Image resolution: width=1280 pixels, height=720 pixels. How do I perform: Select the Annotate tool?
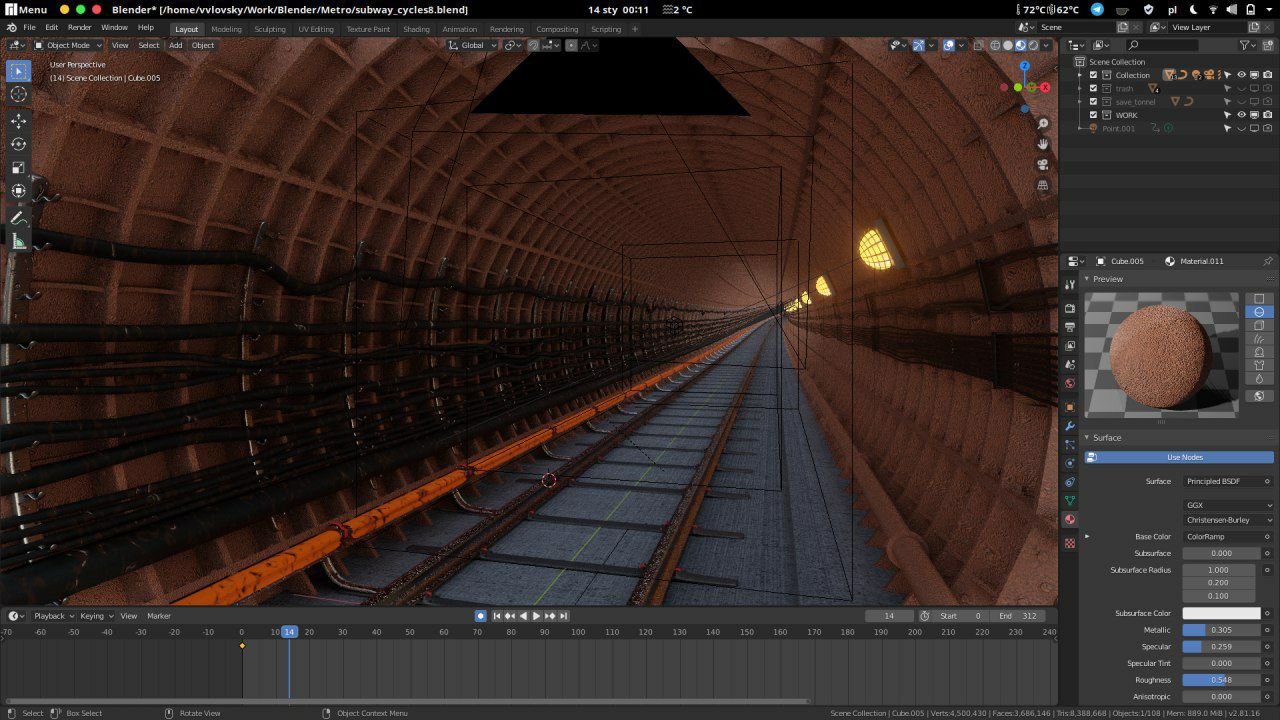[x=18, y=218]
